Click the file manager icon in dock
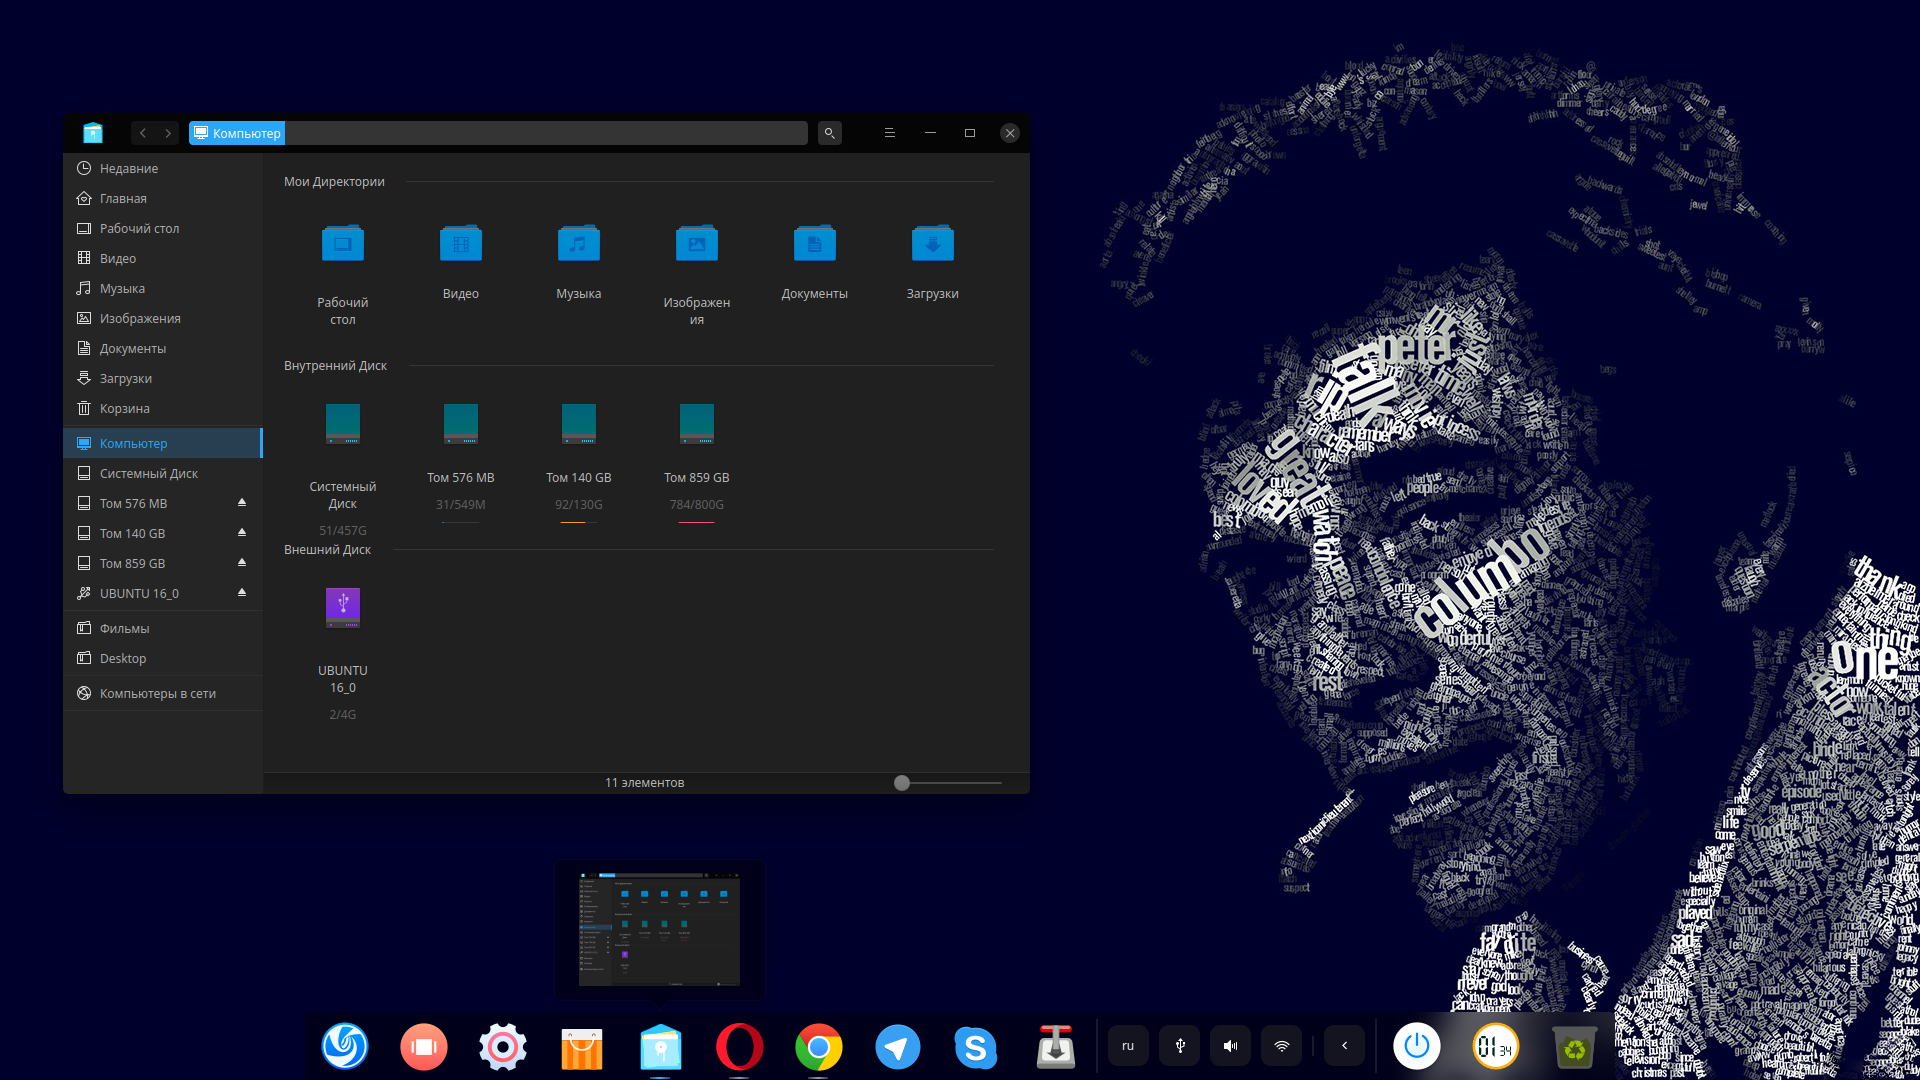This screenshot has height=1080, width=1920. (x=661, y=1047)
